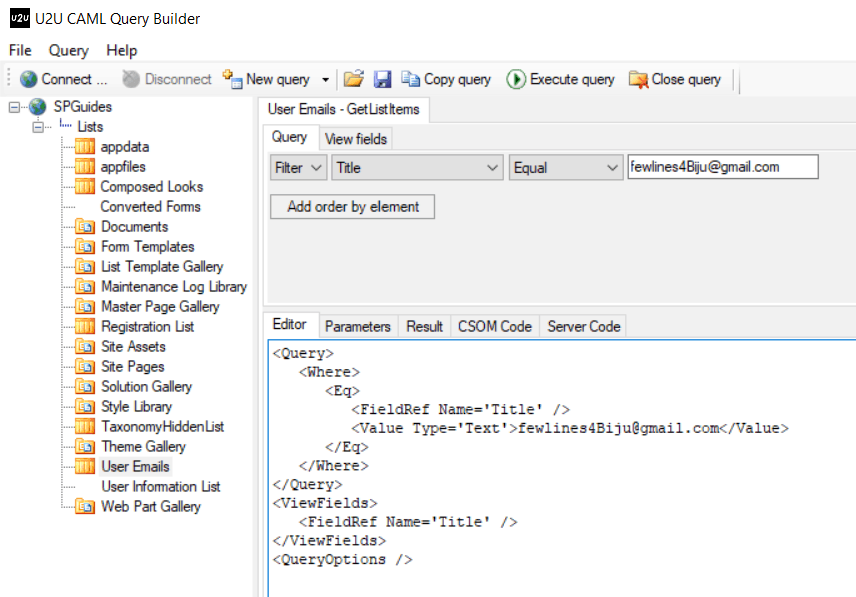856x597 pixels.
Task: Click the TaxonomyHiddenList icon
Action: (x=85, y=426)
